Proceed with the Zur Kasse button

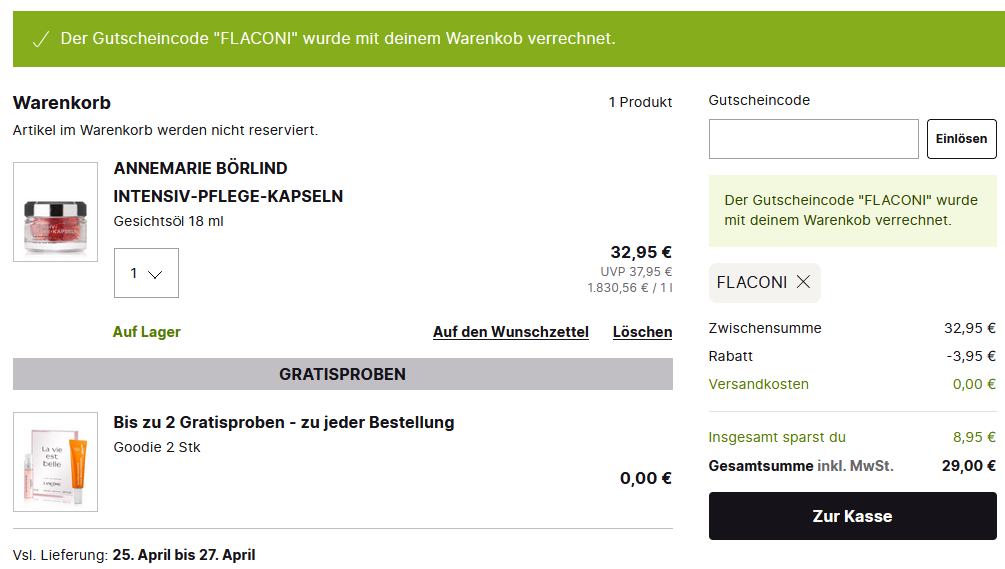852,516
